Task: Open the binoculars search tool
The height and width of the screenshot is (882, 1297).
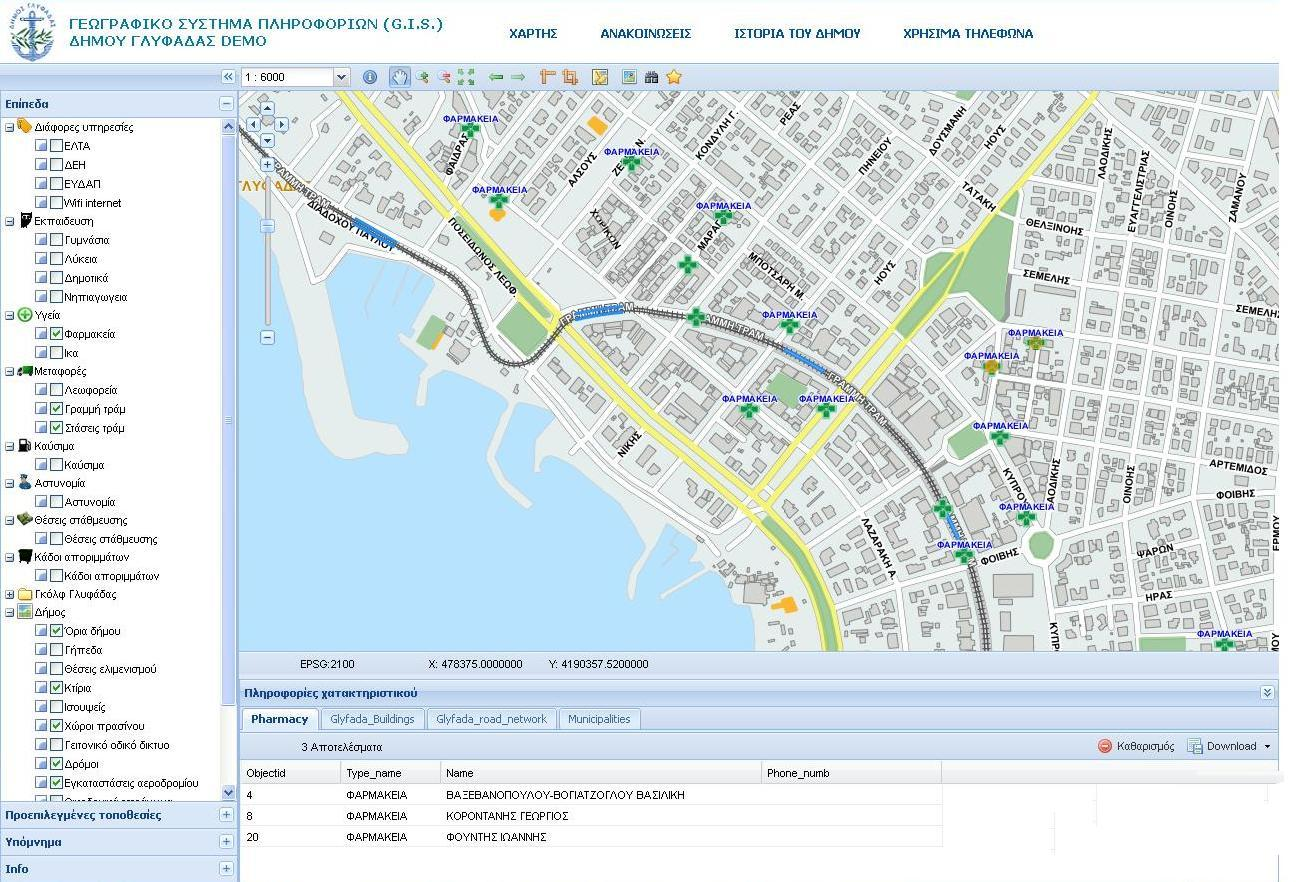Action: pos(652,77)
